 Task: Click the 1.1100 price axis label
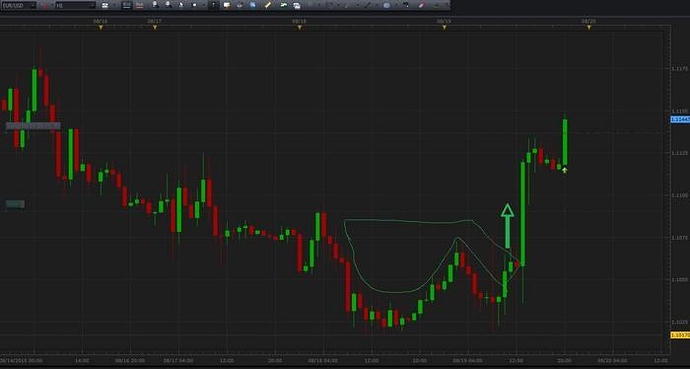pos(679,195)
